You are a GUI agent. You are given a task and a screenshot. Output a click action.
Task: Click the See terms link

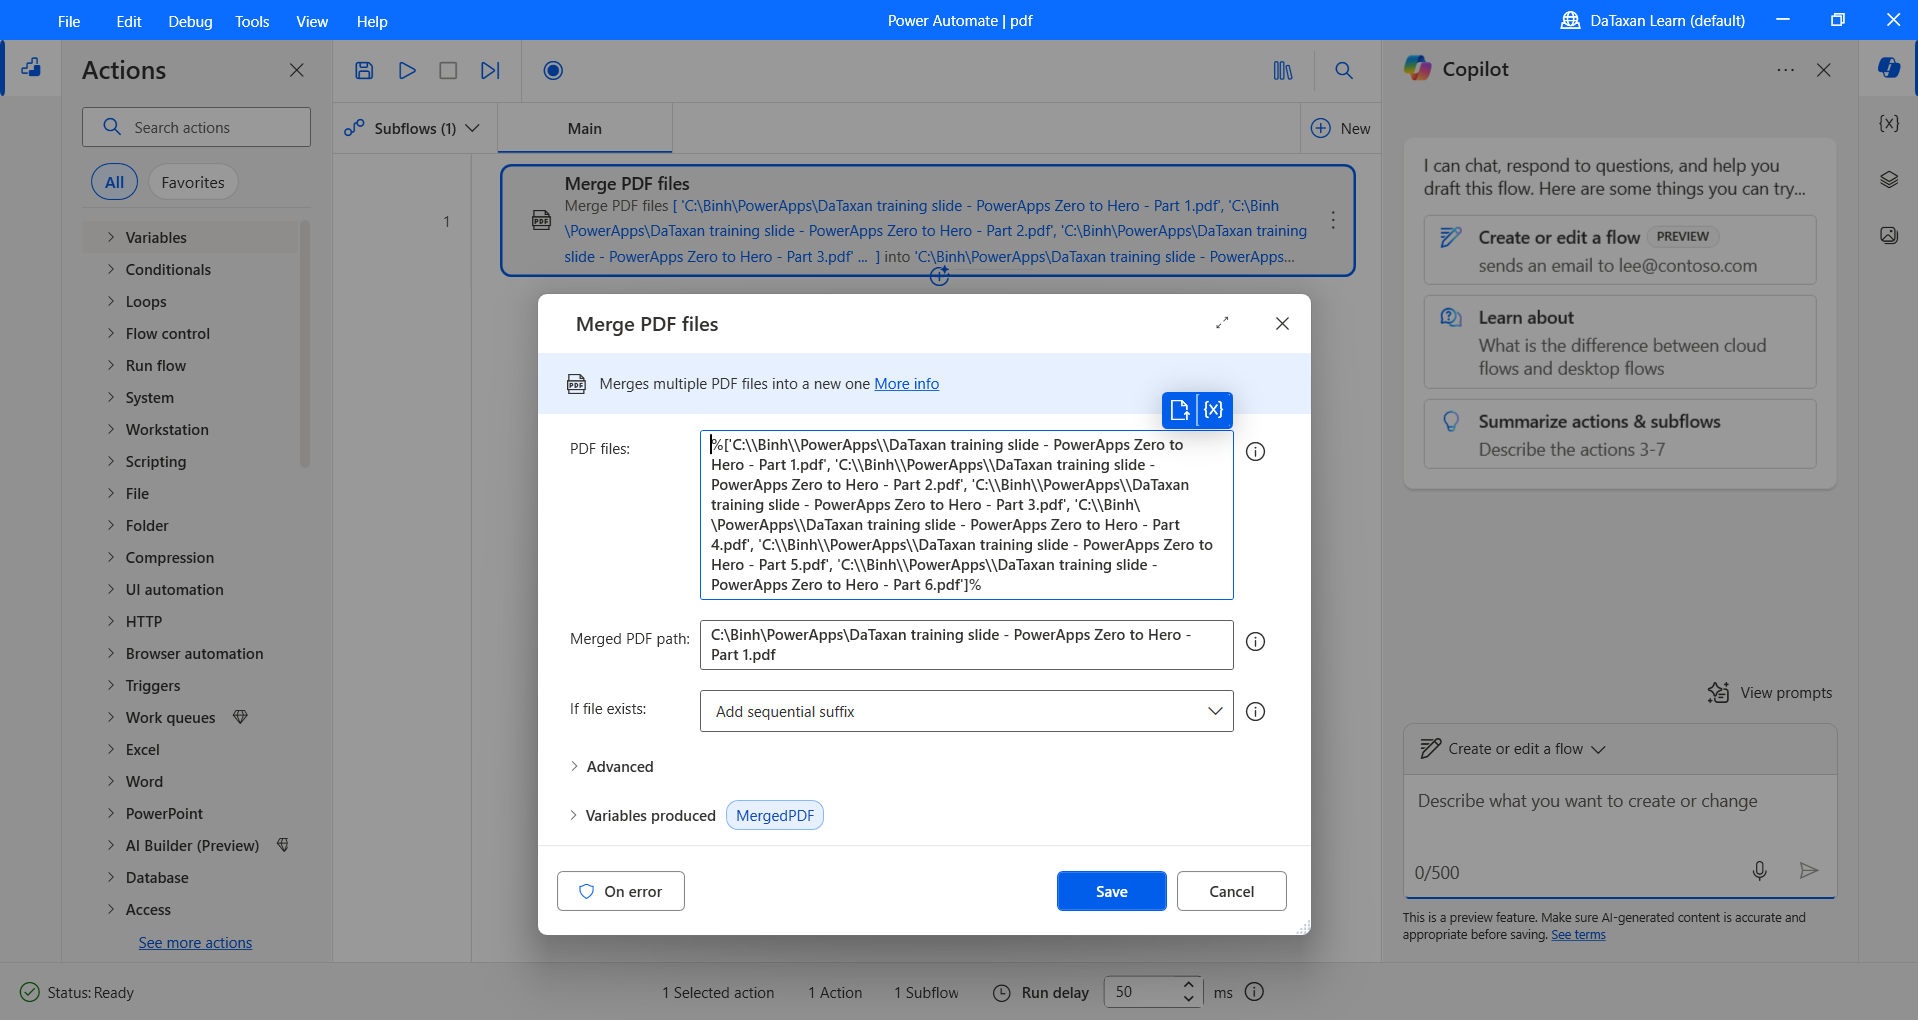click(x=1578, y=935)
